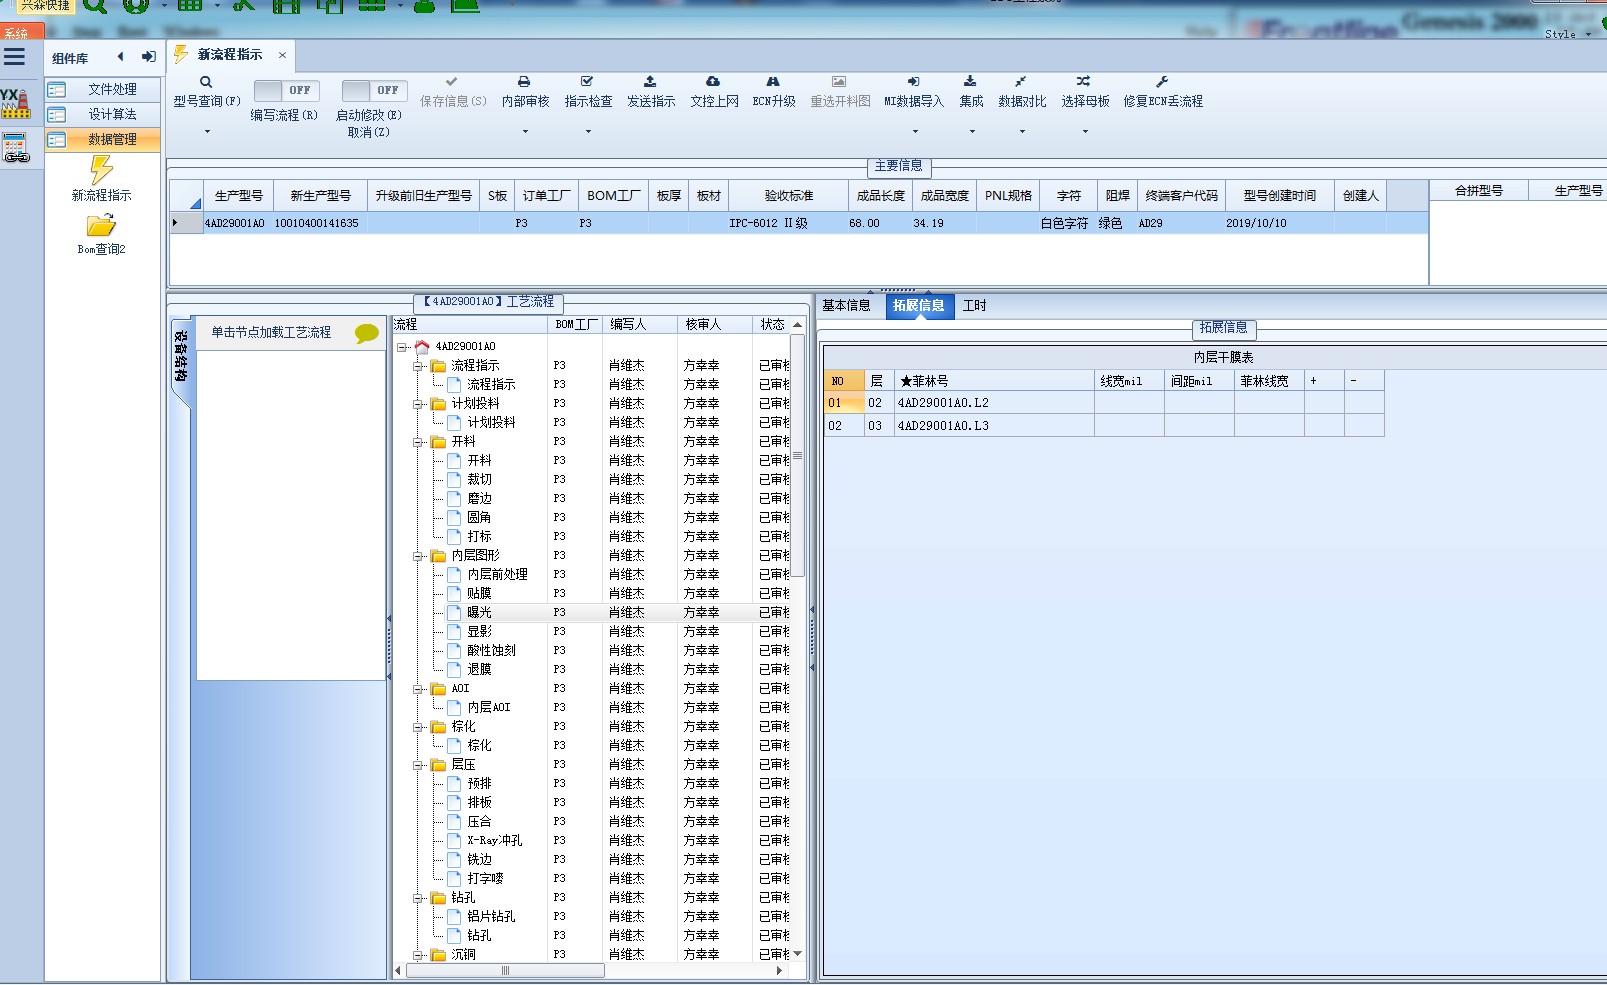This screenshot has width=1607, height=985.
Task: Click the MI数据导入 import icon
Action: pos(913,82)
